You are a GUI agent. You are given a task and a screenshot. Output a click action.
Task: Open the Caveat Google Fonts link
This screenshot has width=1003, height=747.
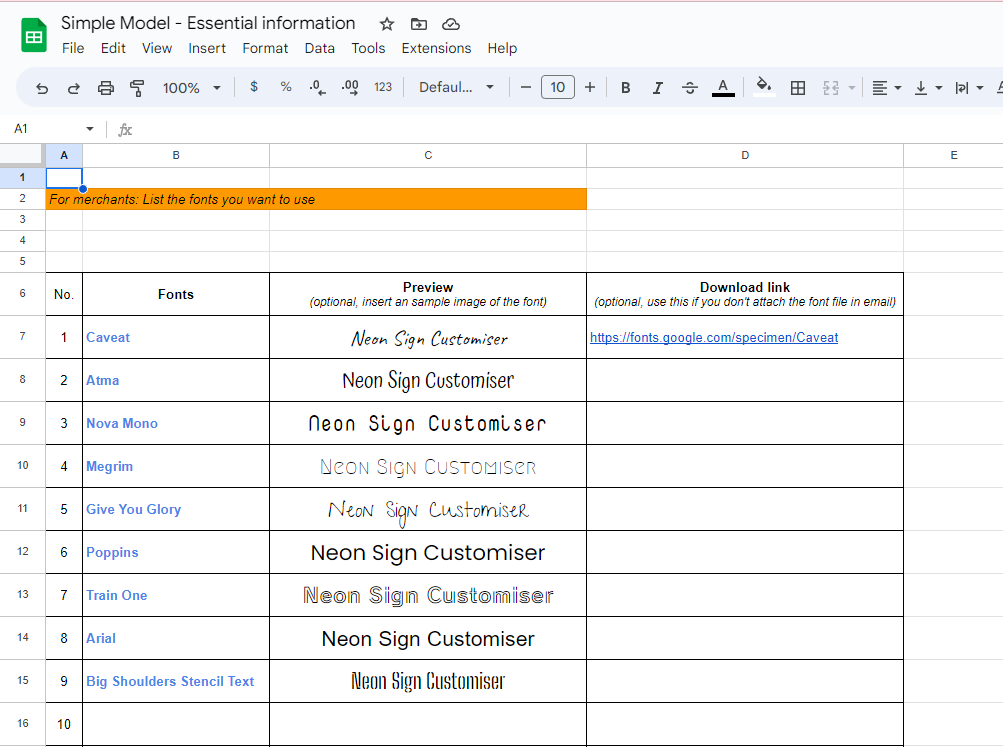tap(714, 338)
